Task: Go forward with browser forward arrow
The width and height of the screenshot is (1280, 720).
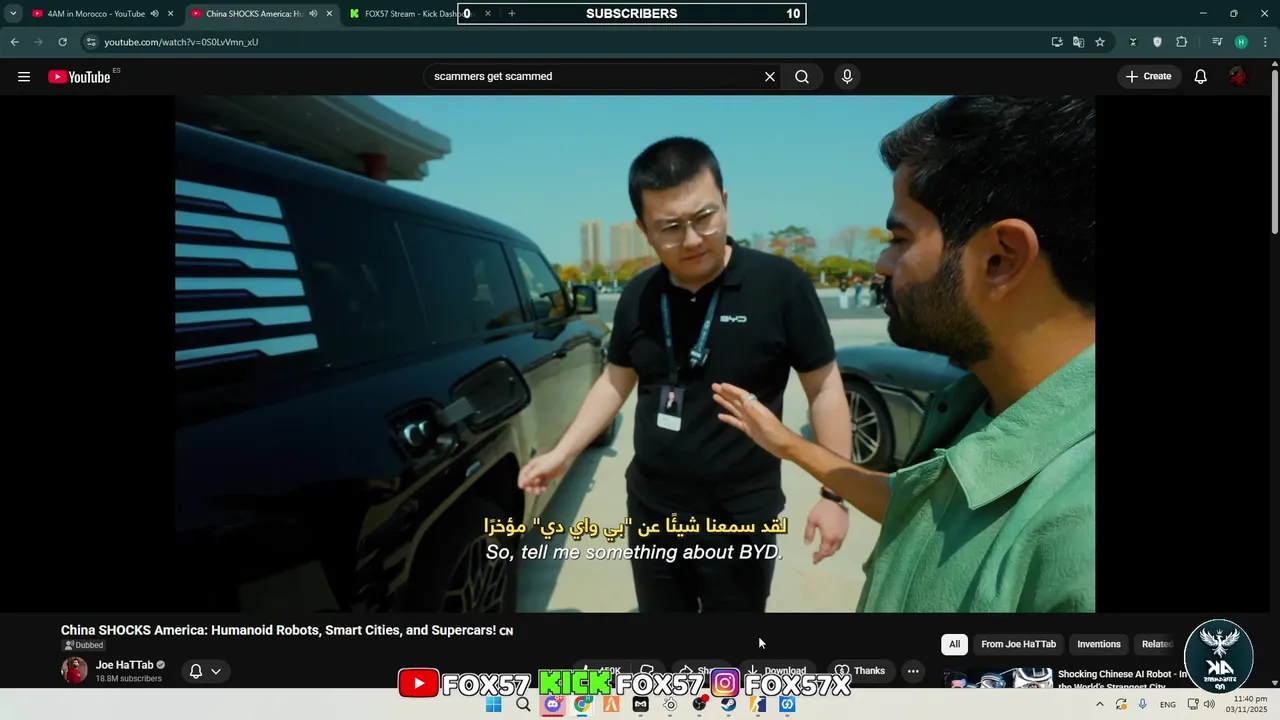Action: tap(38, 42)
